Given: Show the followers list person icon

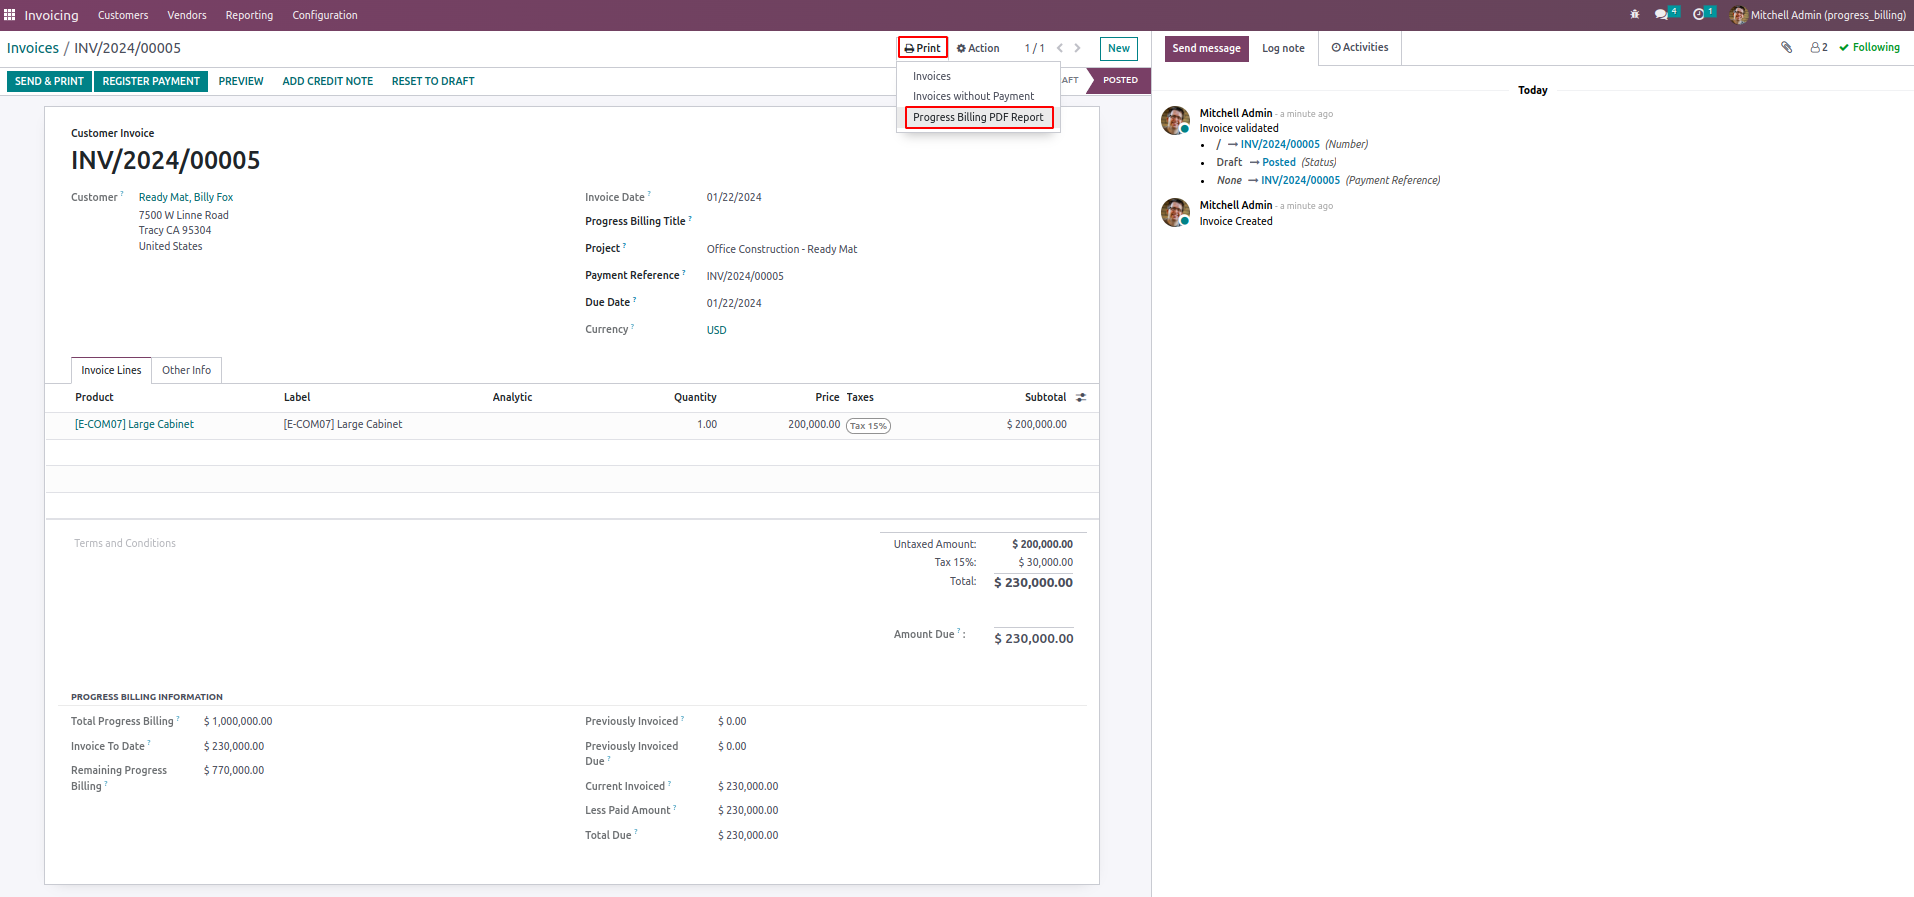Looking at the screenshot, I should click(1819, 47).
